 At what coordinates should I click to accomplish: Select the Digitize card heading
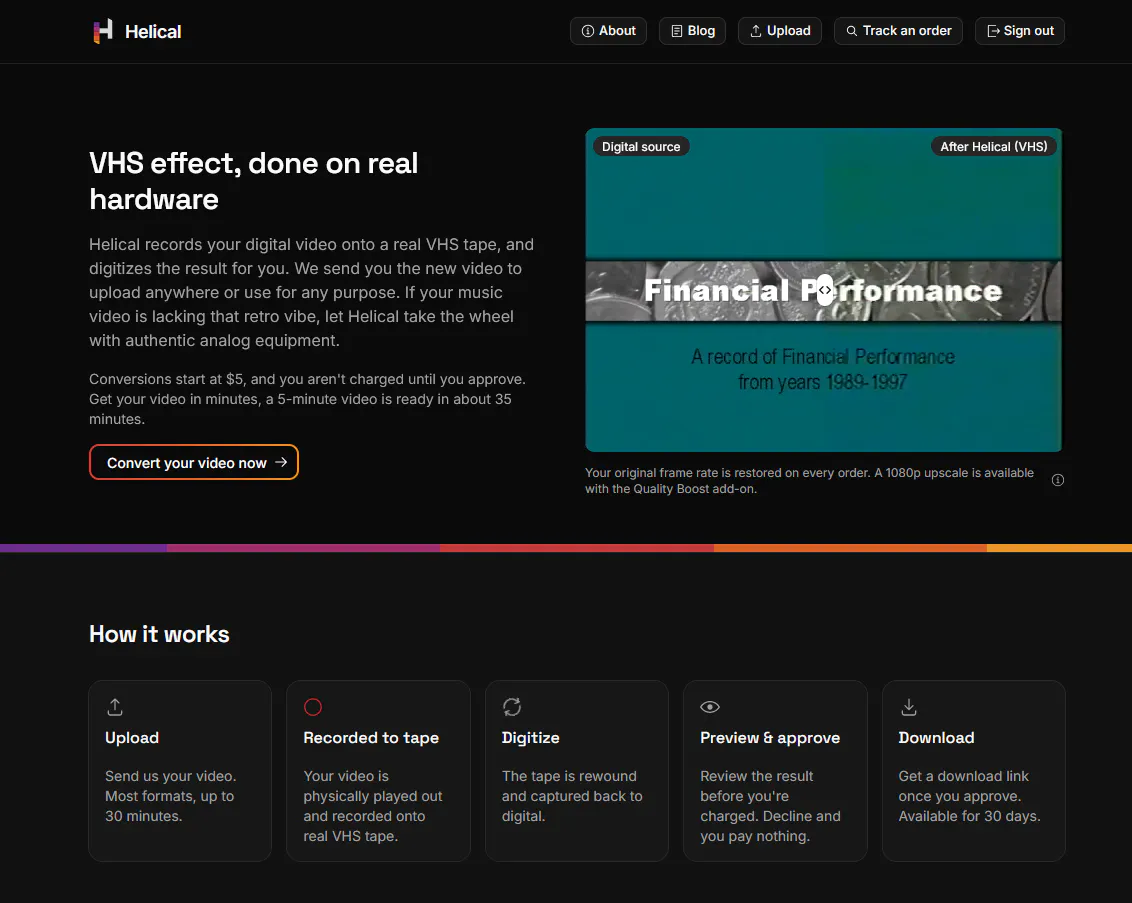[531, 738]
